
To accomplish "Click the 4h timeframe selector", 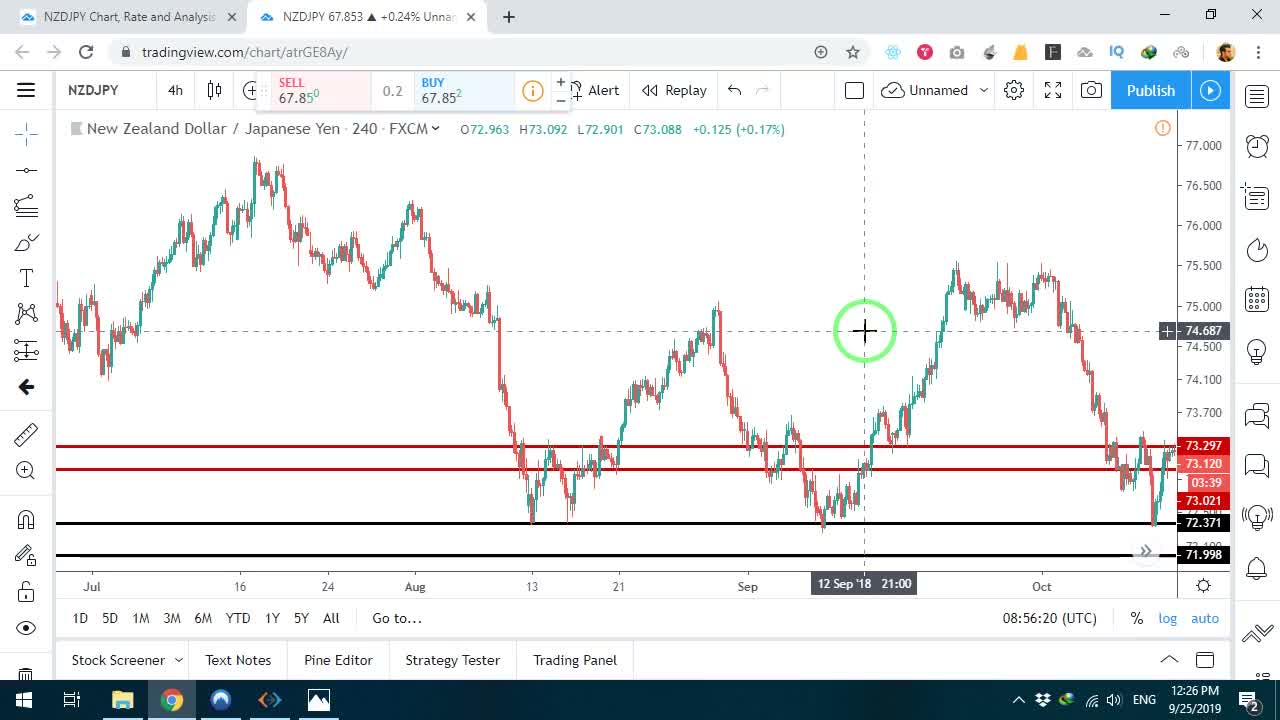I will point(175,90).
